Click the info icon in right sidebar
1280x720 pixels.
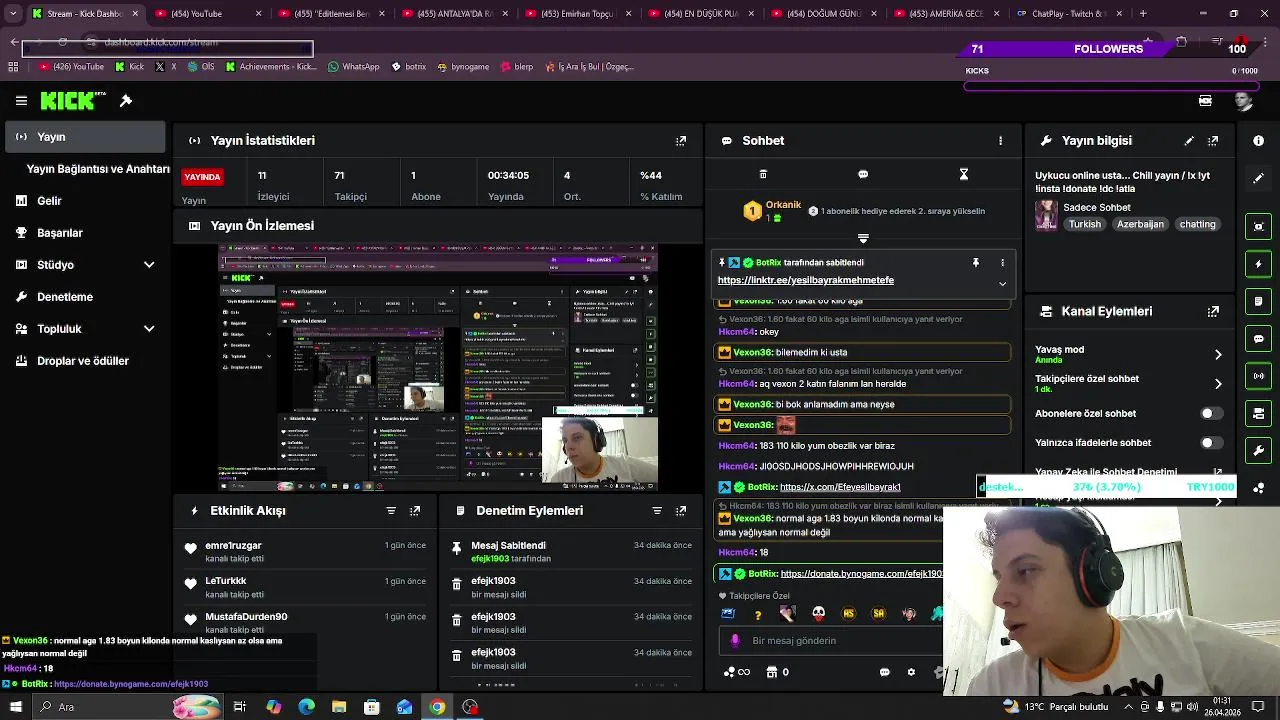coord(1259,141)
